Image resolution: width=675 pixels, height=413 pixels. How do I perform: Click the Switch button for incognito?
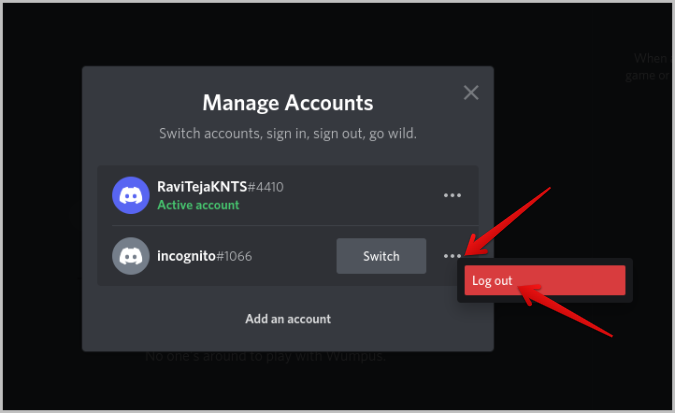pos(381,256)
